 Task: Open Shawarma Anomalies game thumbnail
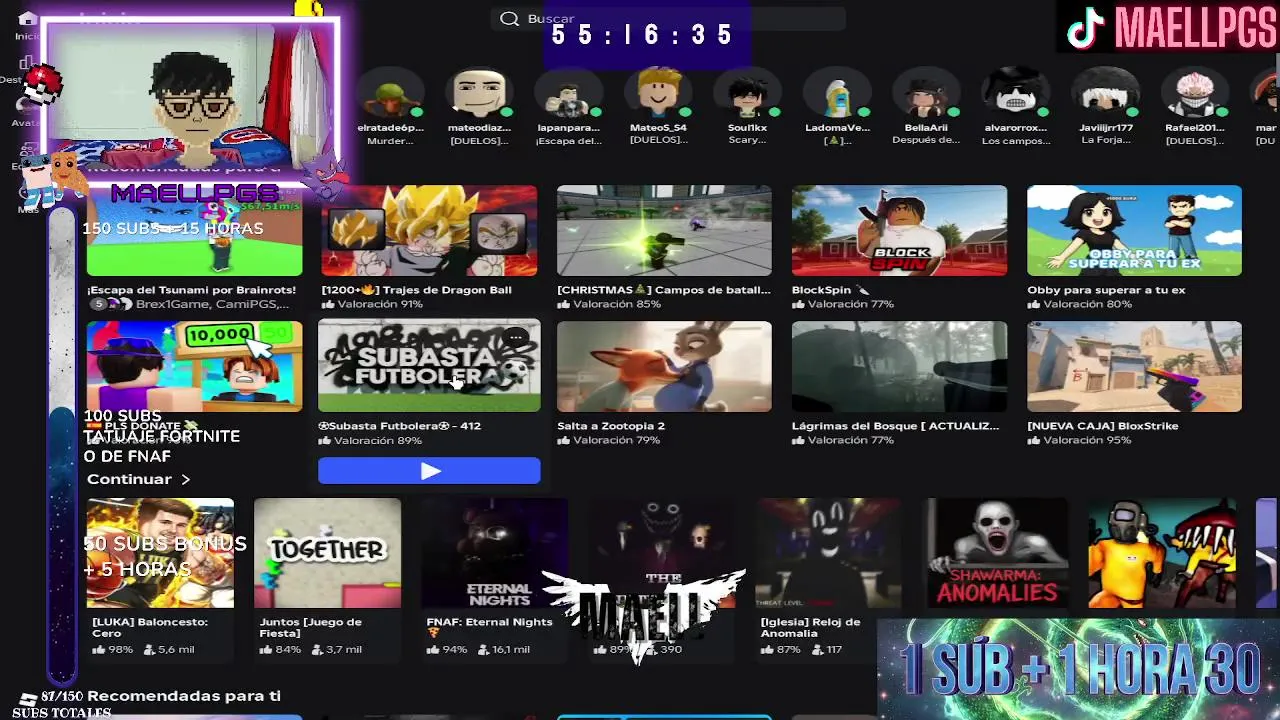(x=995, y=553)
